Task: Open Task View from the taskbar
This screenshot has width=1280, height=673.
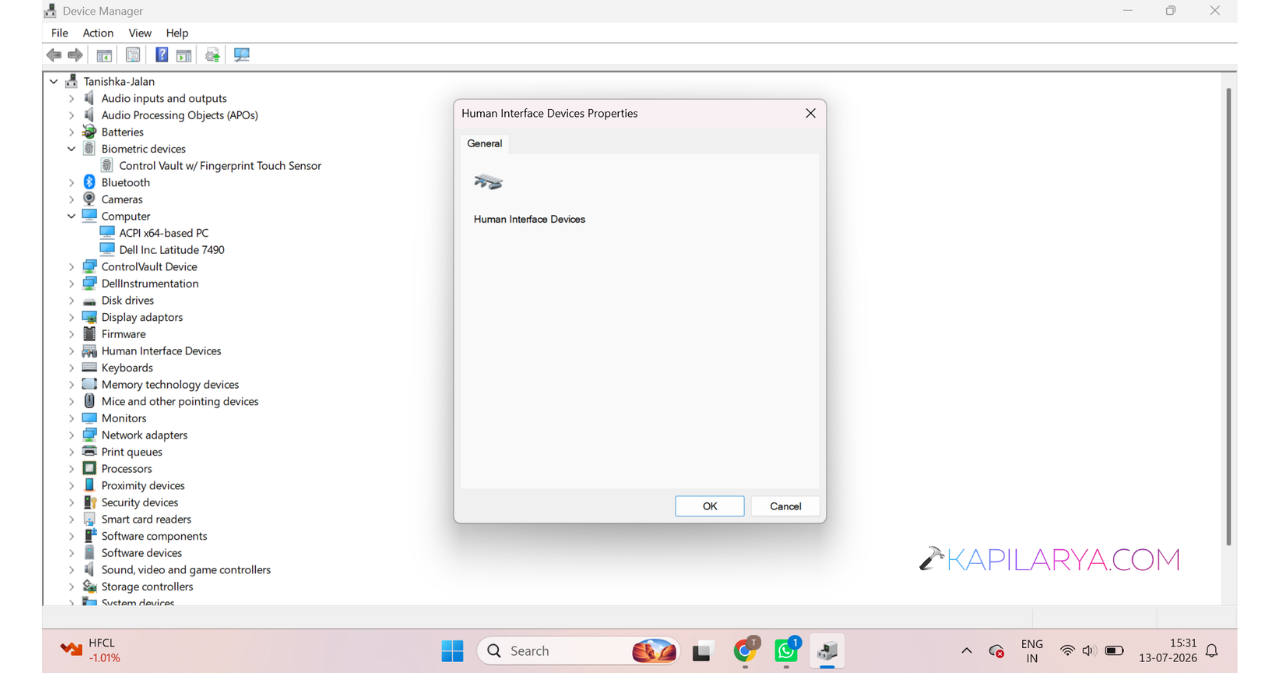Action: (702, 651)
